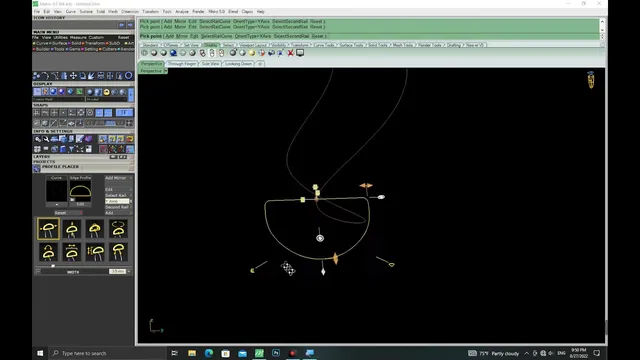Click the monitor icon in Display toolbar
The height and width of the screenshot is (360, 640).
(x=300, y=53)
